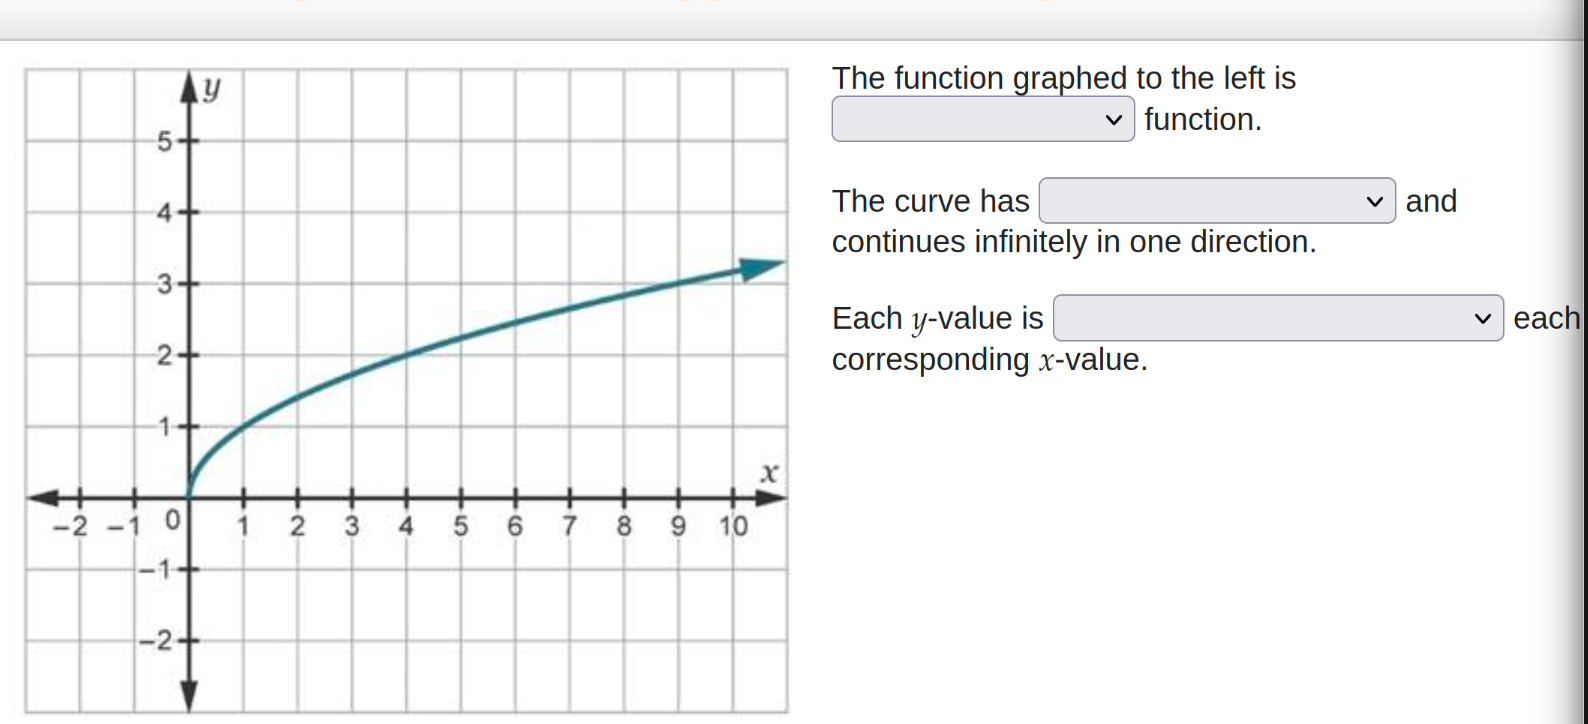
Task: Click the number 10 on the x-axis
Action: coord(734,525)
